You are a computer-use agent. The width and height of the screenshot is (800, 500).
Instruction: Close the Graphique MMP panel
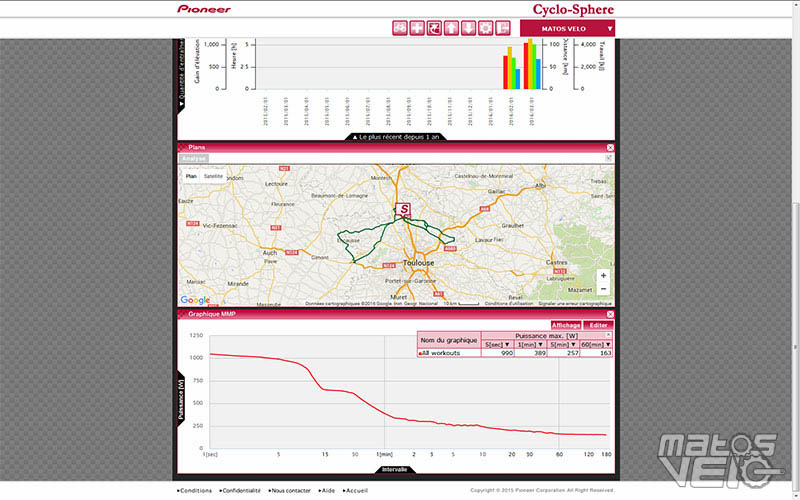coord(610,314)
